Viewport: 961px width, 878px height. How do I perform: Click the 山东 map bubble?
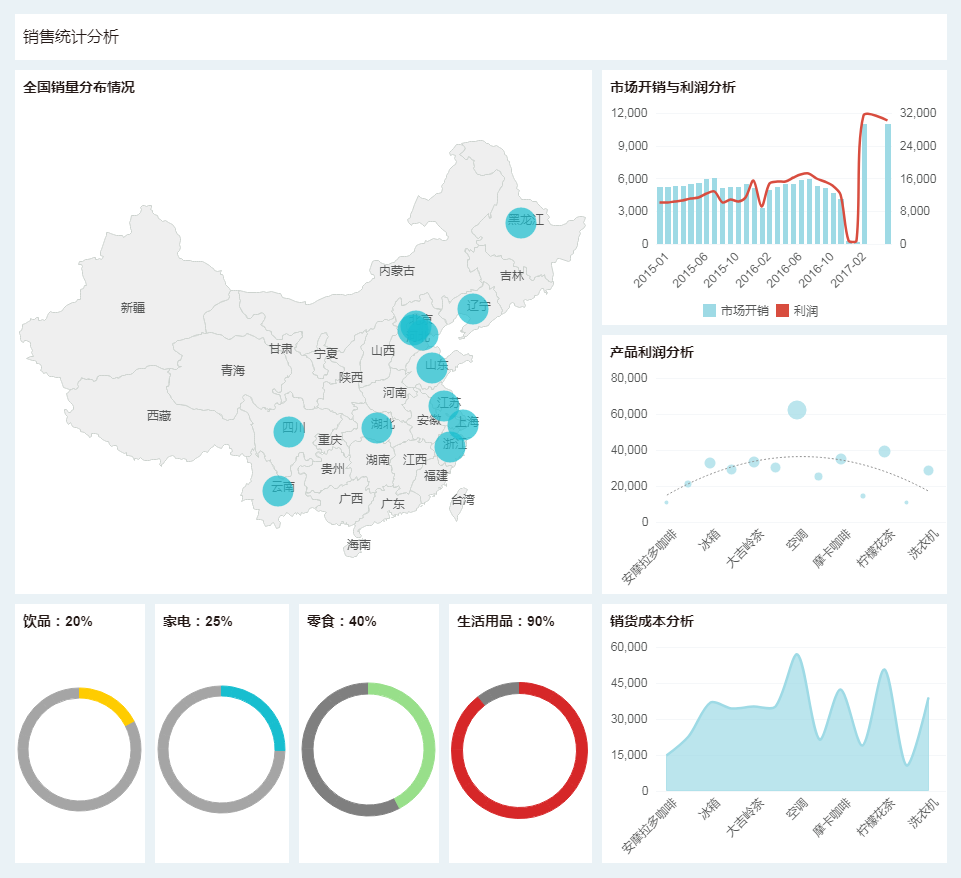coord(432,367)
